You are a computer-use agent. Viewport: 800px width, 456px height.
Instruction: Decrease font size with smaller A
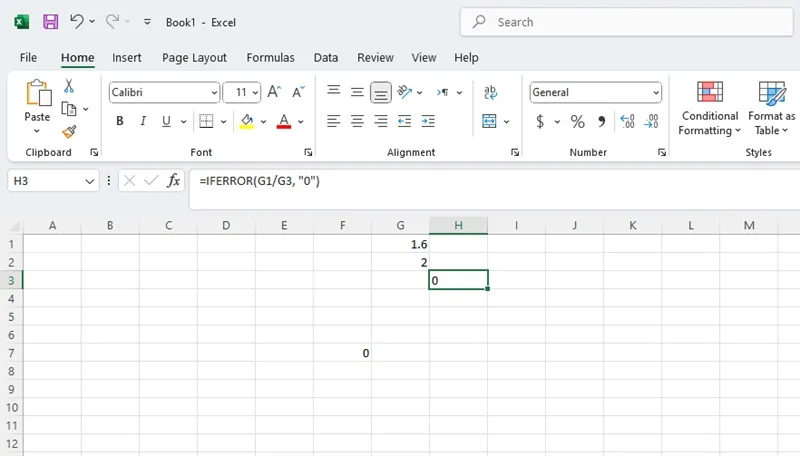(298, 92)
